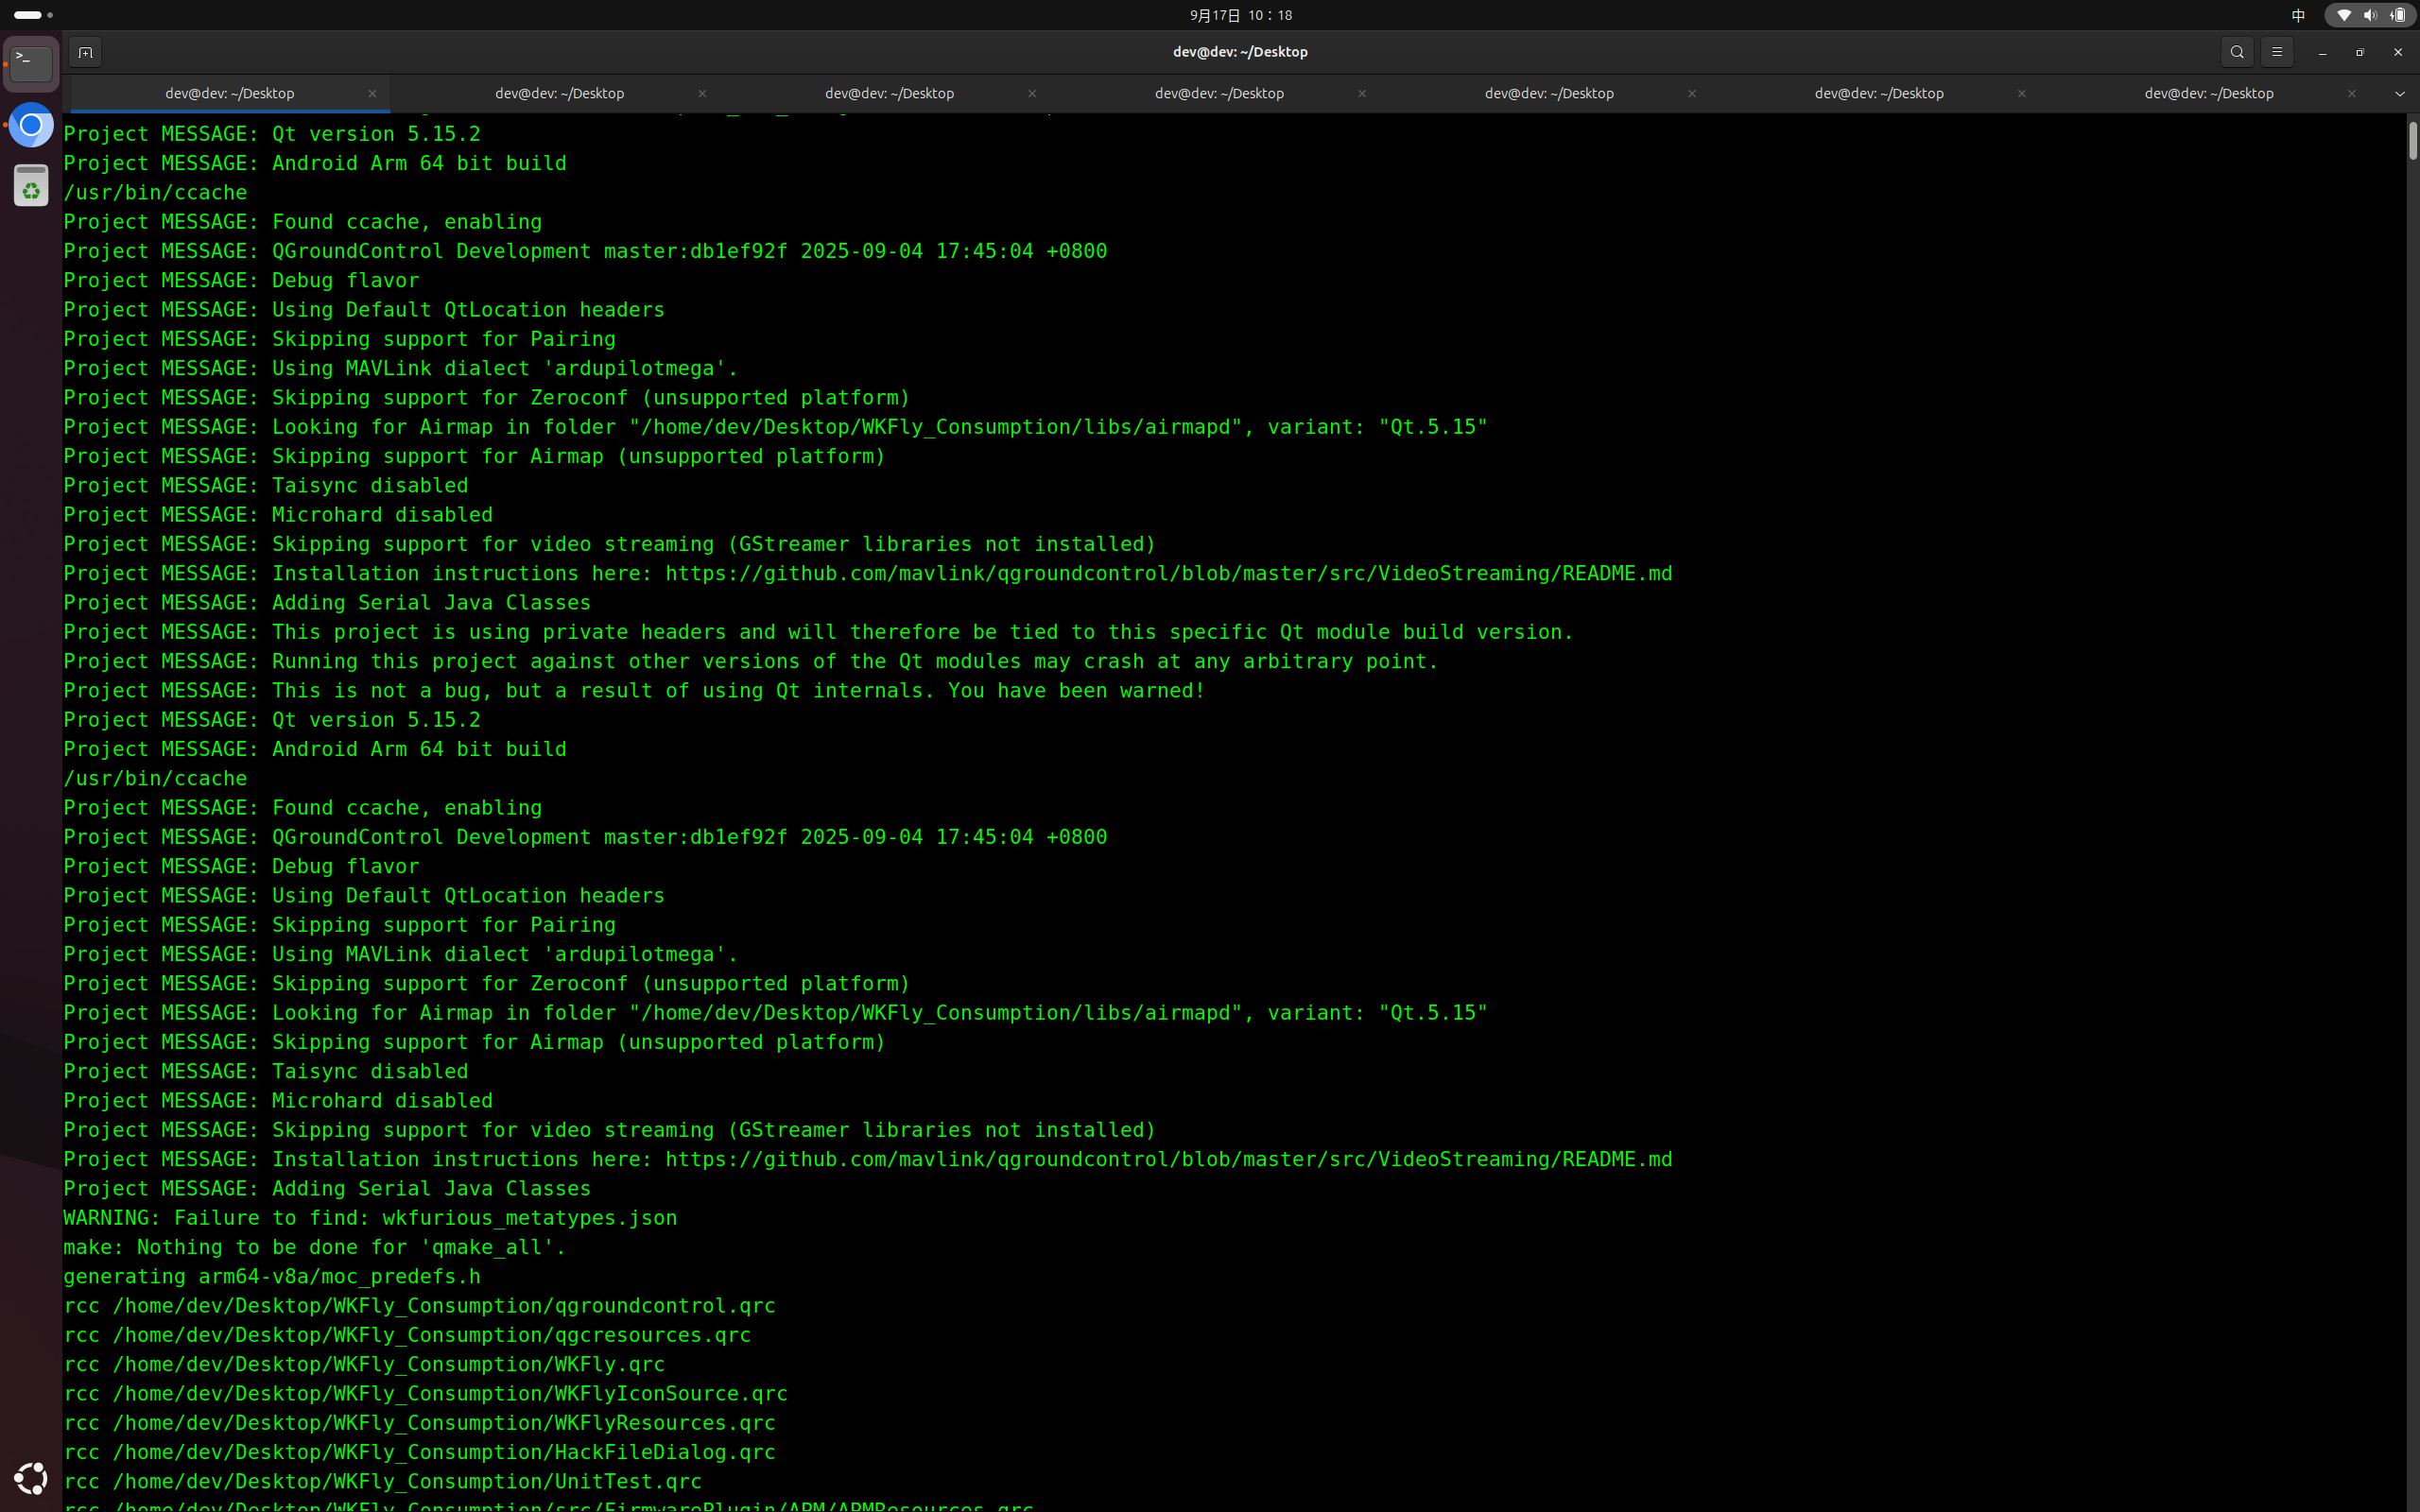This screenshot has width=2420, height=1512.
Task: Click the GitHub README.md URL line
Action: click(x=1167, y=573)
